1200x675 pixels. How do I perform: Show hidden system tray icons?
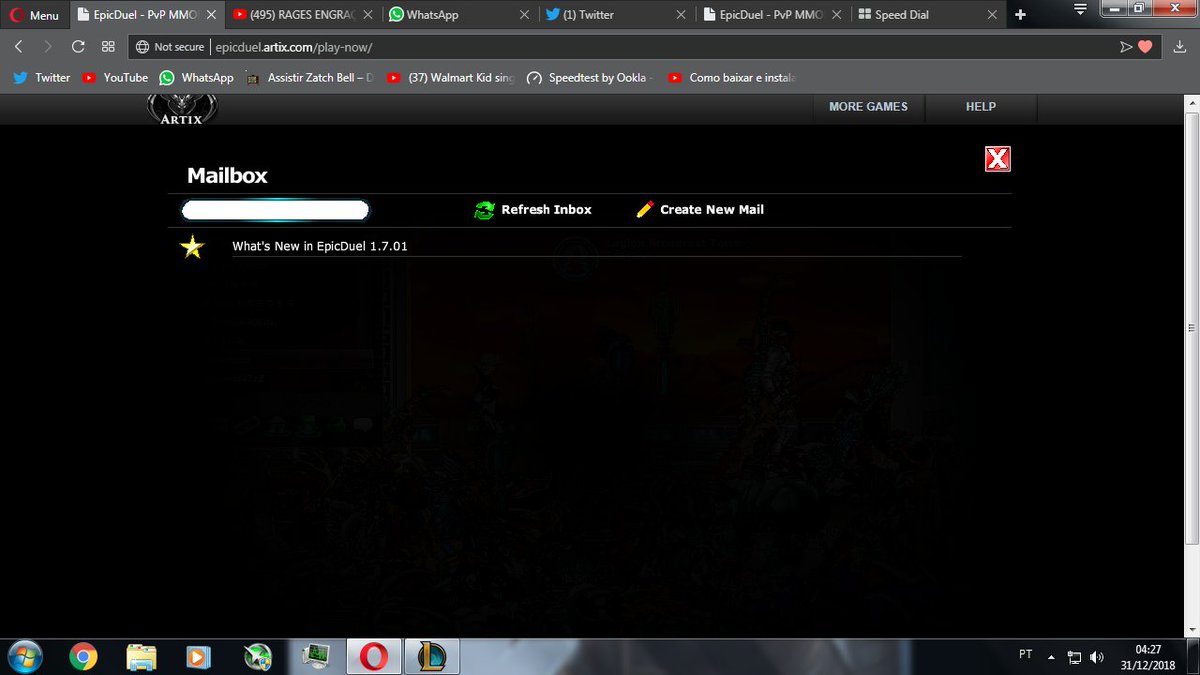[x=1050, y=655]
